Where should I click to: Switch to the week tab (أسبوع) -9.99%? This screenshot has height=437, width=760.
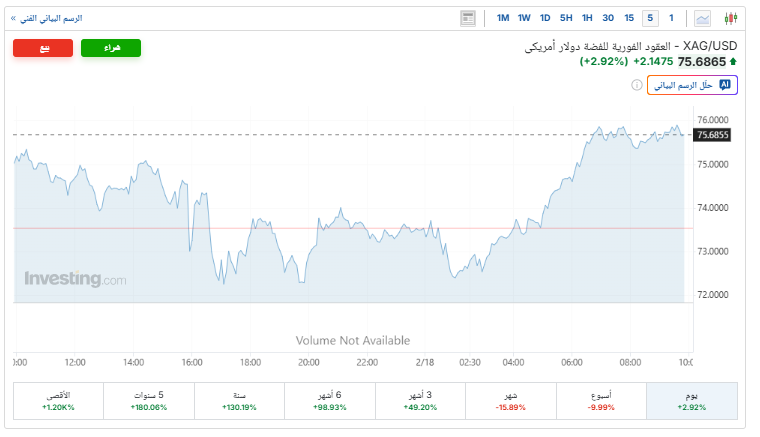601,401
